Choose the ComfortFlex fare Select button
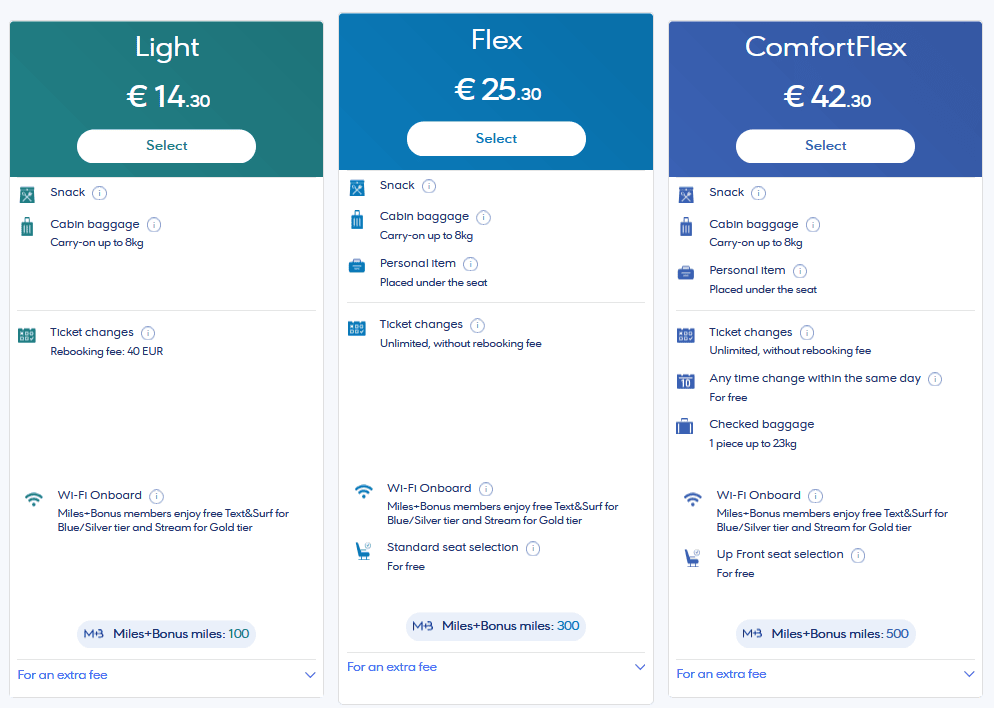This screenshot has height=708, width=994. [825, 146]
